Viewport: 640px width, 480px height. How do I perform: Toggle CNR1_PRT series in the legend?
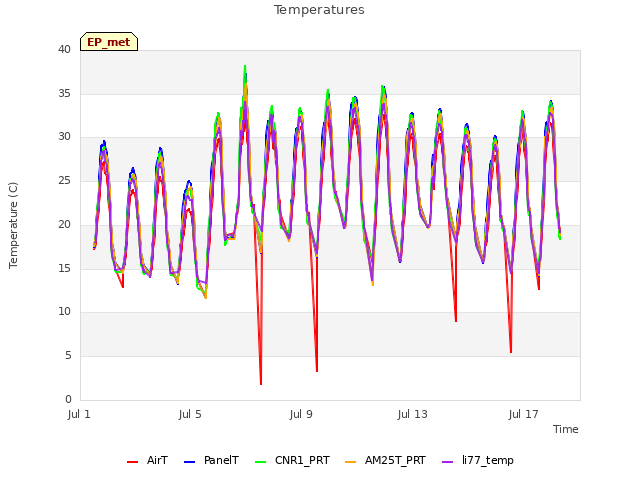[292, 461]
